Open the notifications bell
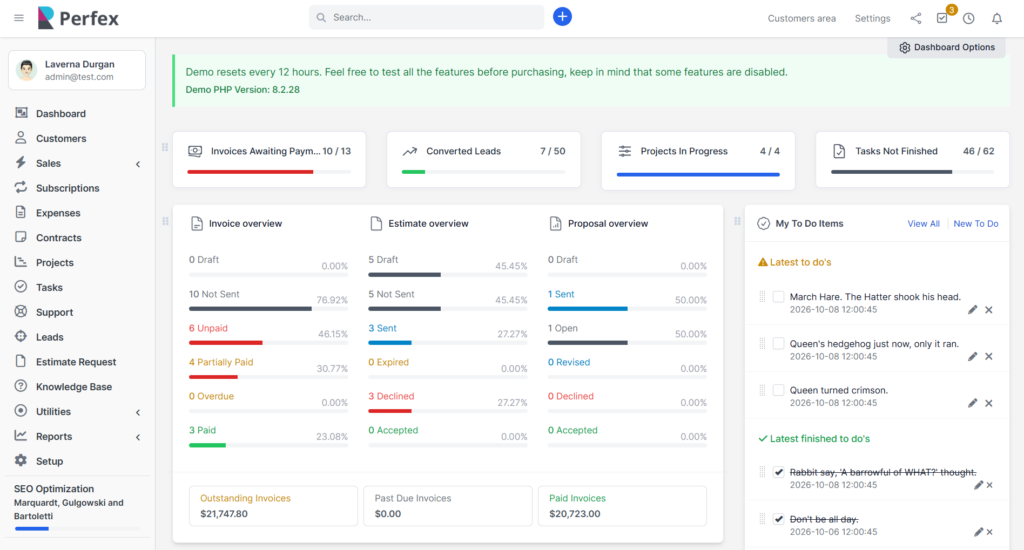Image resolution: width=1024 pixels, height=550 pixels. click(997, 18)
